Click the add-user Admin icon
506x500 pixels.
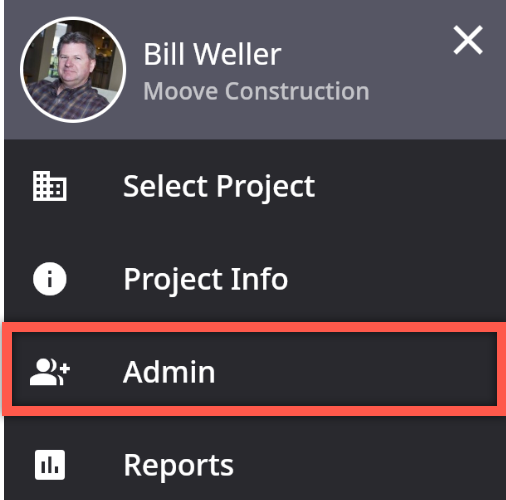[x=50, y=372]
